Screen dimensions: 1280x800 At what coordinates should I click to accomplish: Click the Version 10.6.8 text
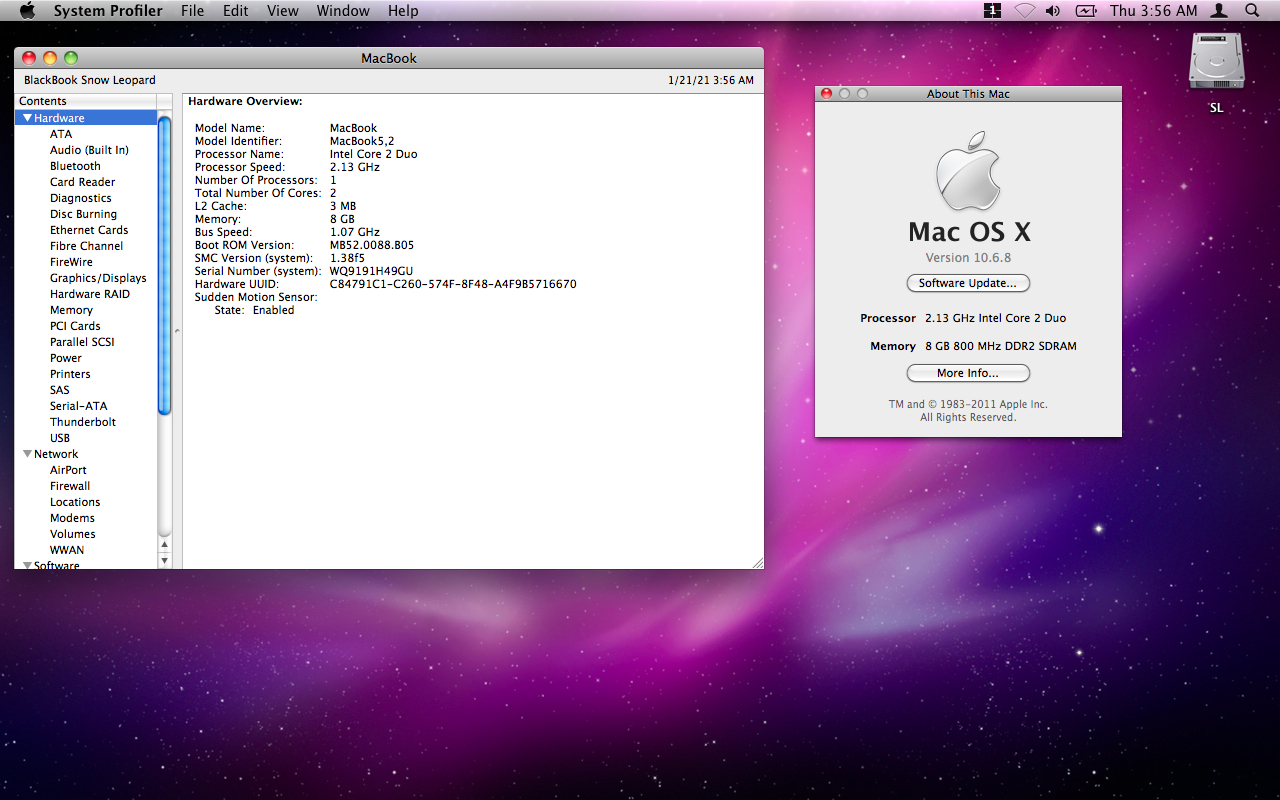(x=968, y=257)
